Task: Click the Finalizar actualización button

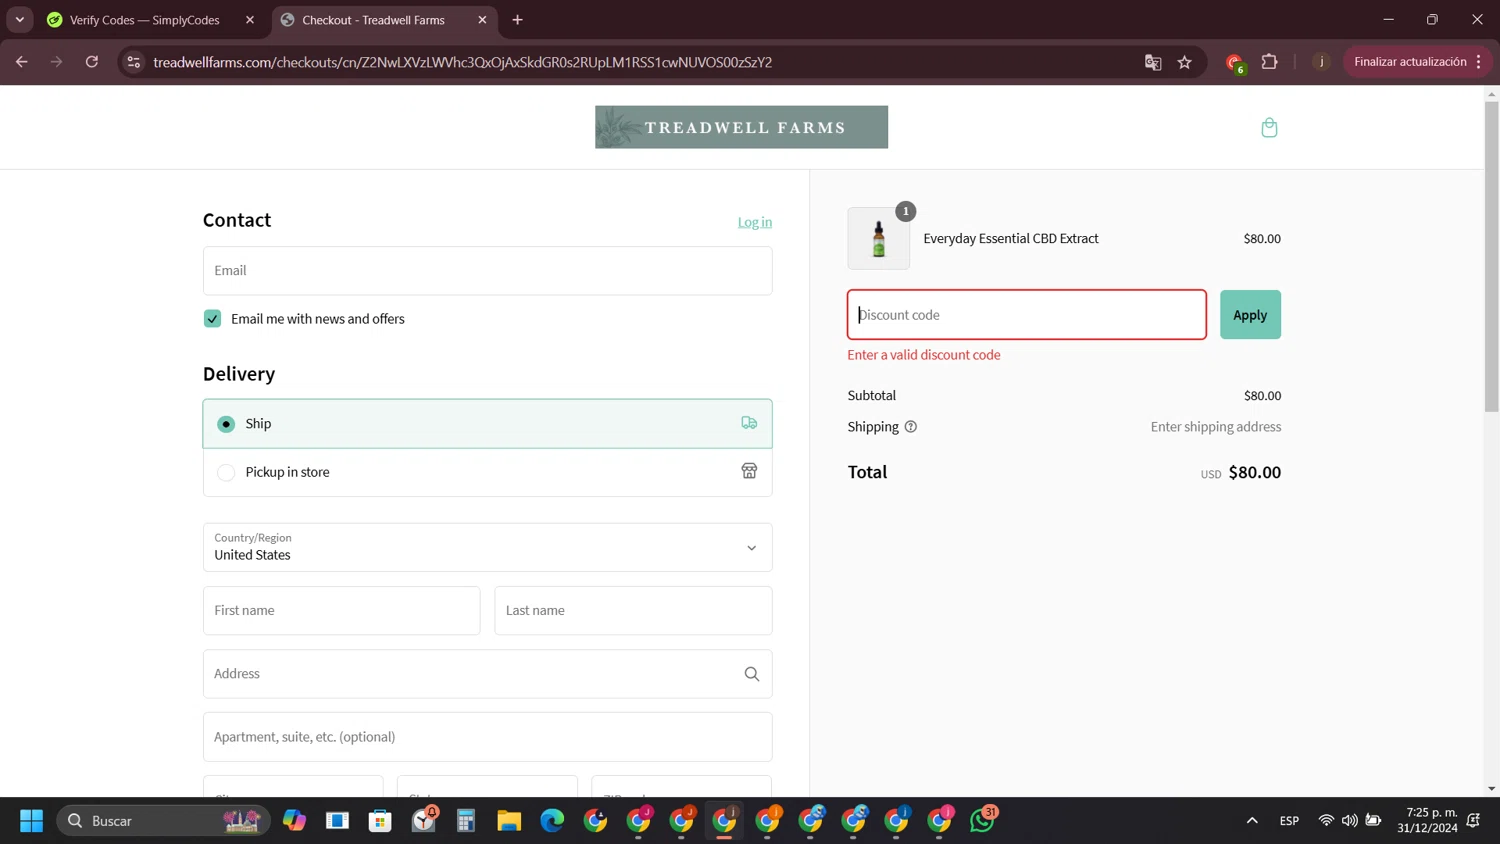Action: (x=1410, y=62)
